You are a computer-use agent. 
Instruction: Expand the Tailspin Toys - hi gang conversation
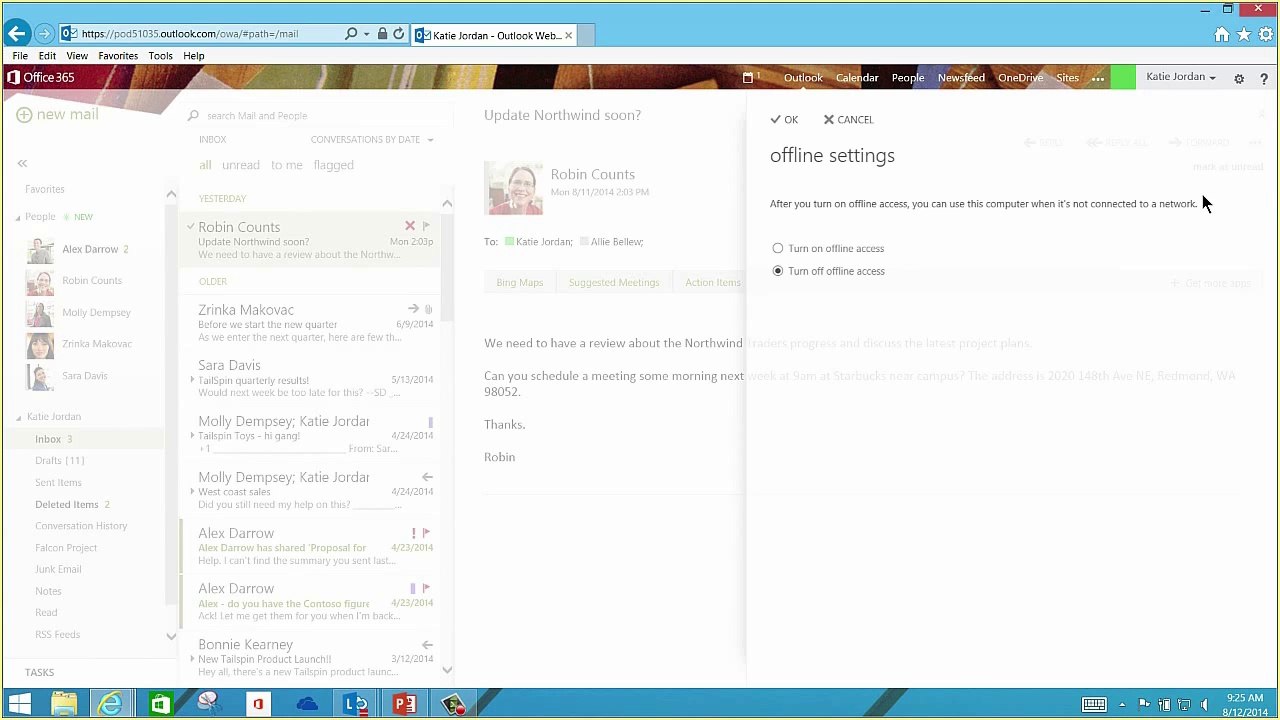192,436
